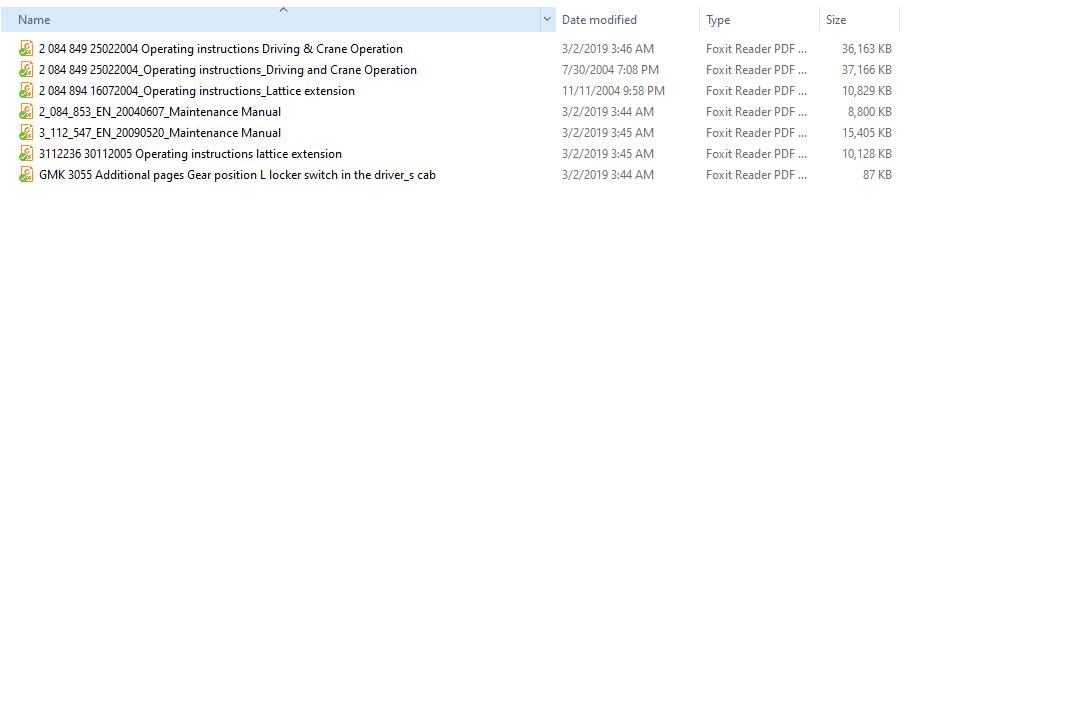Click the size value '37,166 KB'
Screen dimensions: 1074x712
866,70
